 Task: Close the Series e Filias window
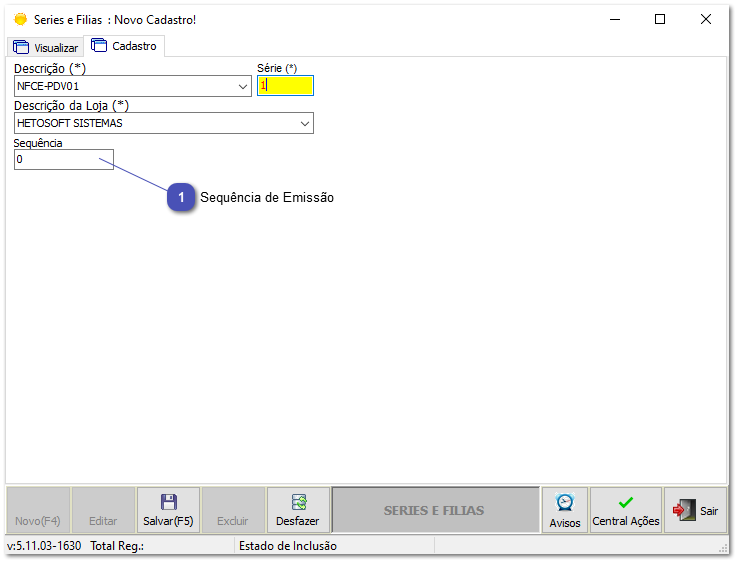pyautogui.click(x=706, y=19)
